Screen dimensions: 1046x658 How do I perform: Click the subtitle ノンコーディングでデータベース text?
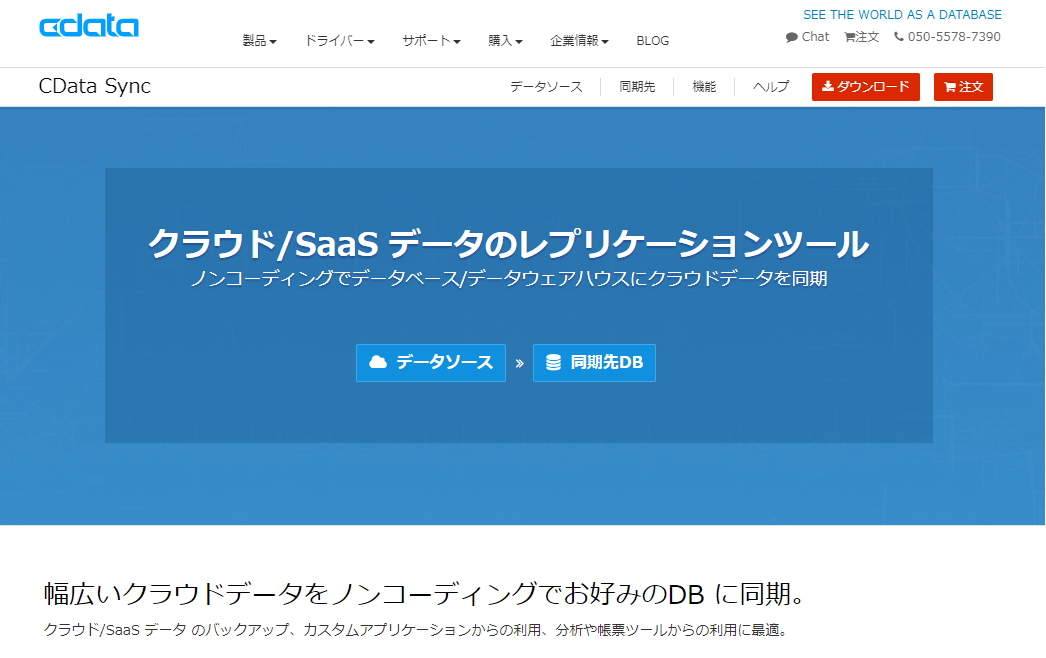point(509,278)
